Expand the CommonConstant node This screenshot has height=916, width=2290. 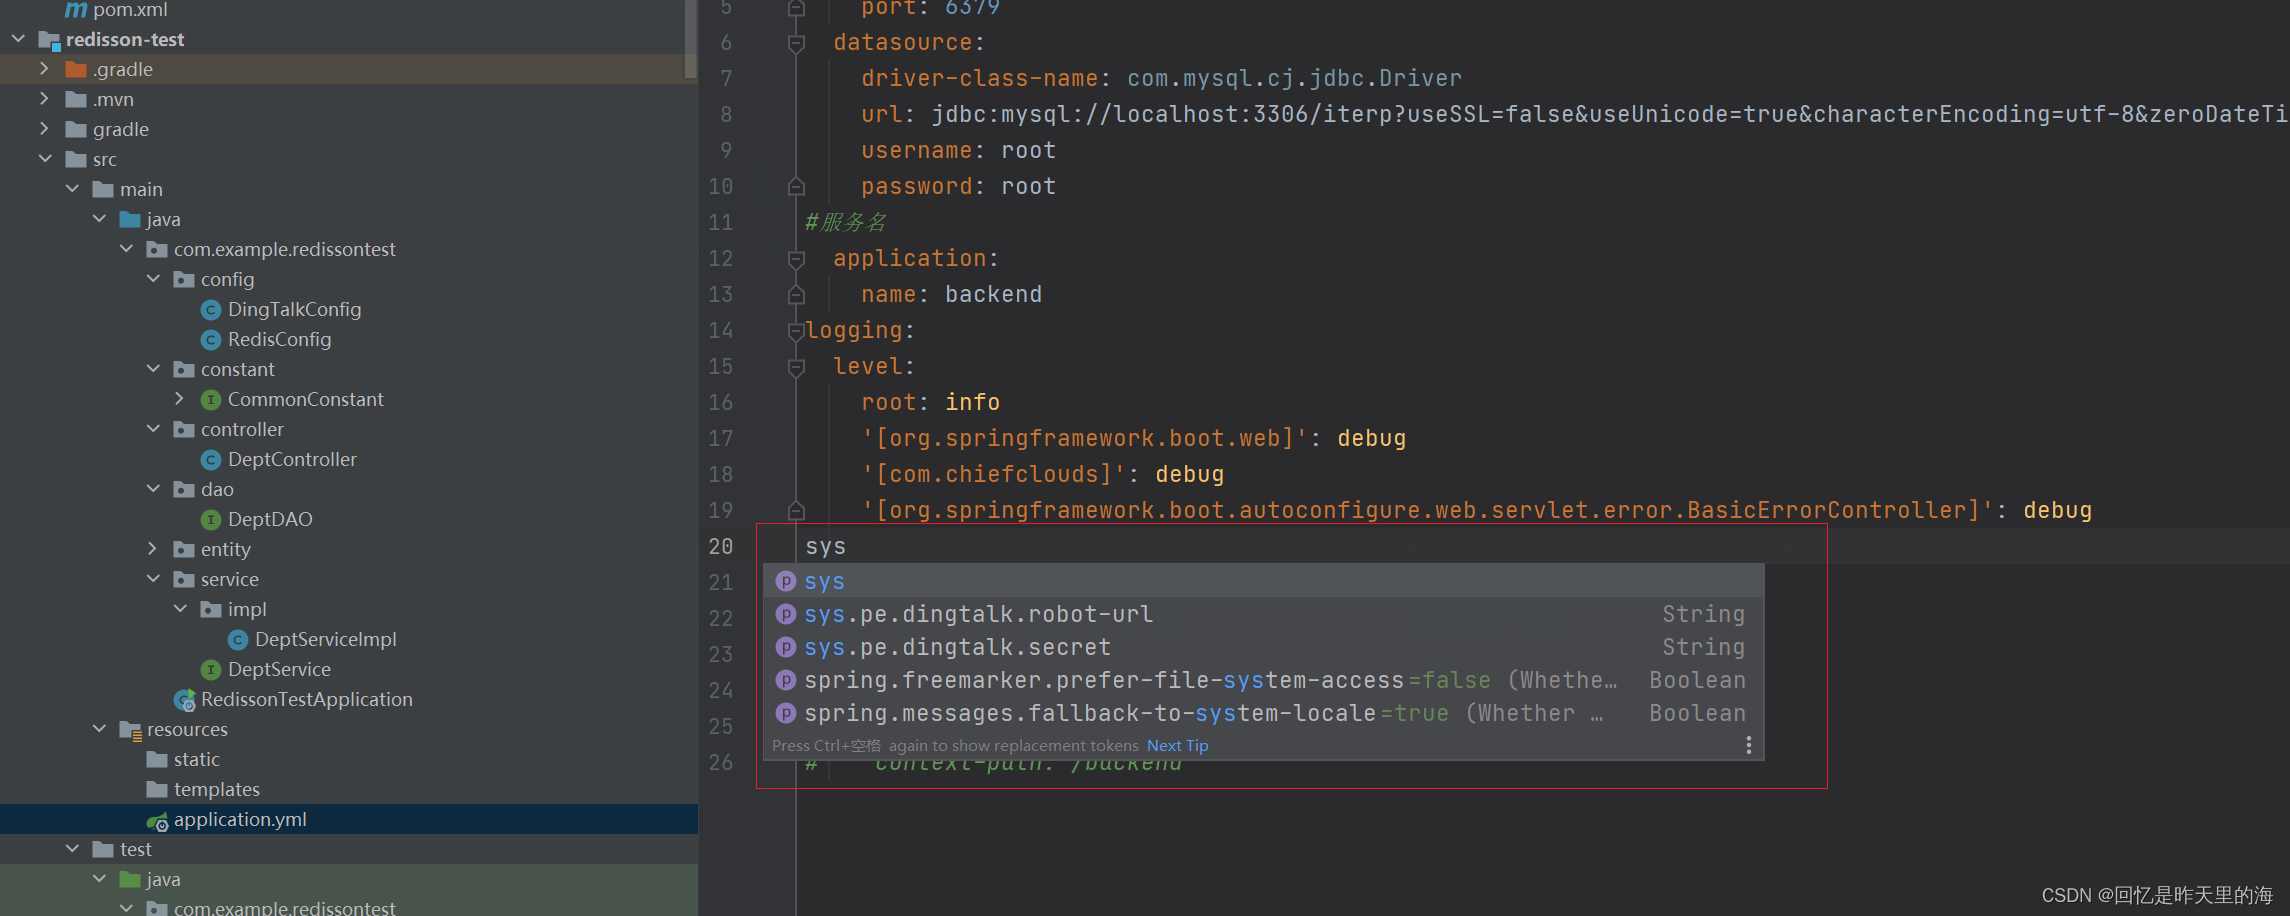tap(179, 399)
